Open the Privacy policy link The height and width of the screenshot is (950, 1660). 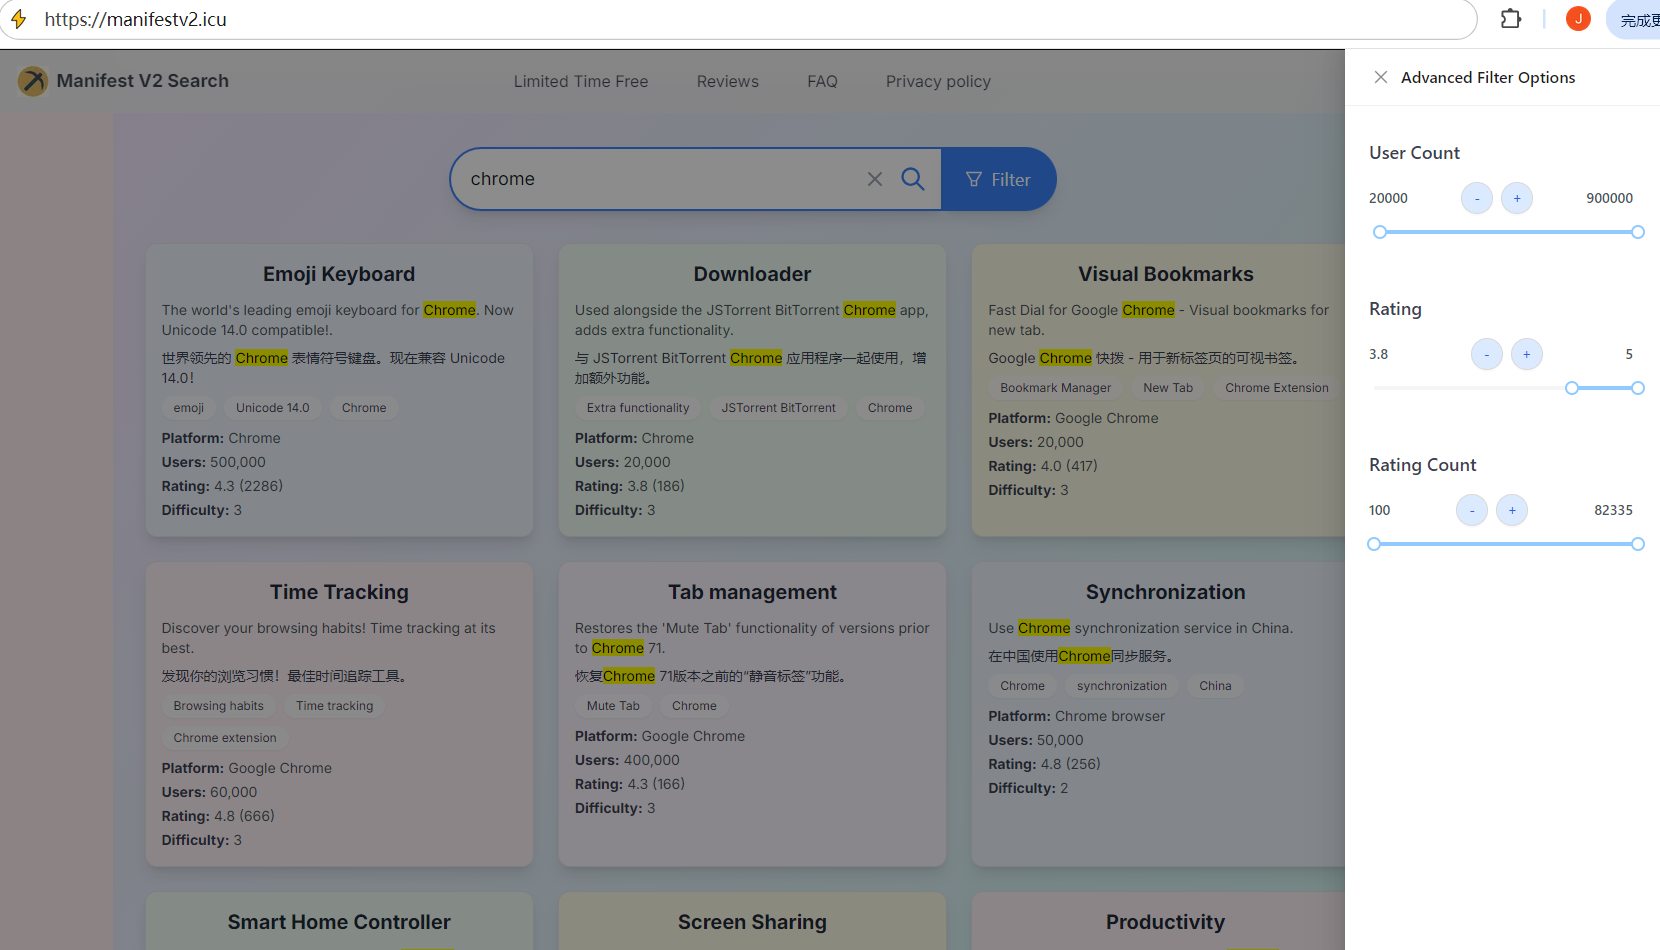tap(938, 81)
